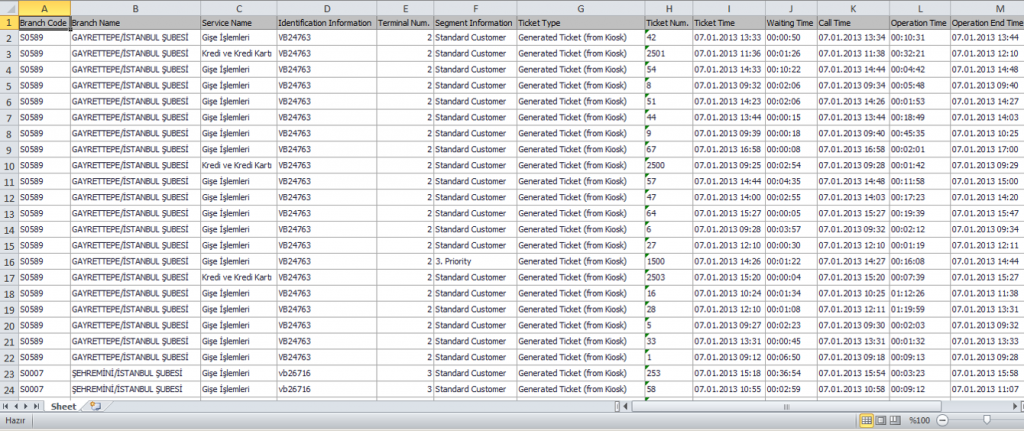Go to last sheet navigation arrow
Screen dimensions: 1024x431
36,406
